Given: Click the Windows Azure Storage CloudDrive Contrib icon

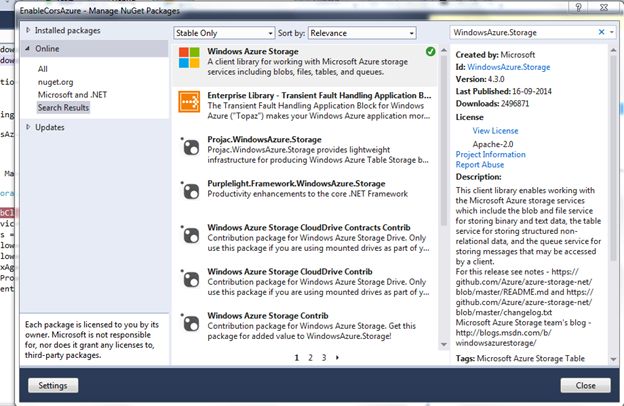Looking at the screenshot, I should [191, 279].
